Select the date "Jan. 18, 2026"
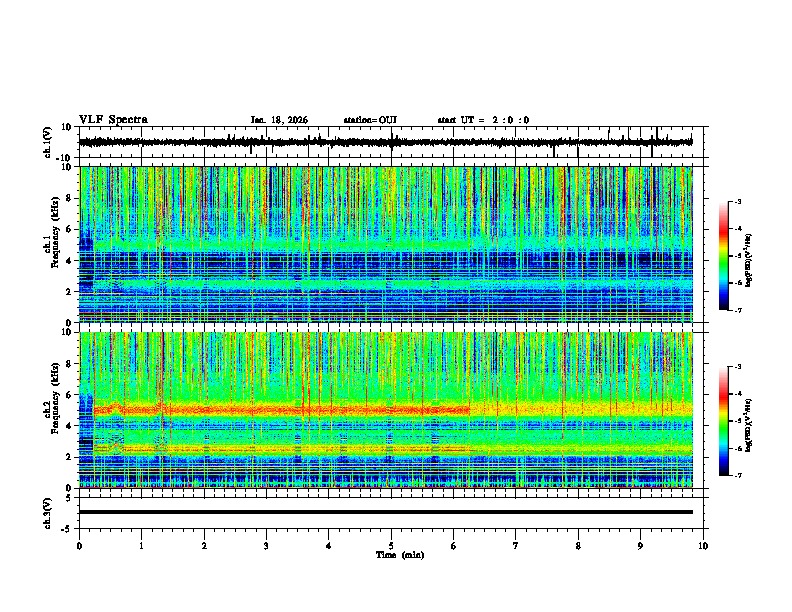 279,120
